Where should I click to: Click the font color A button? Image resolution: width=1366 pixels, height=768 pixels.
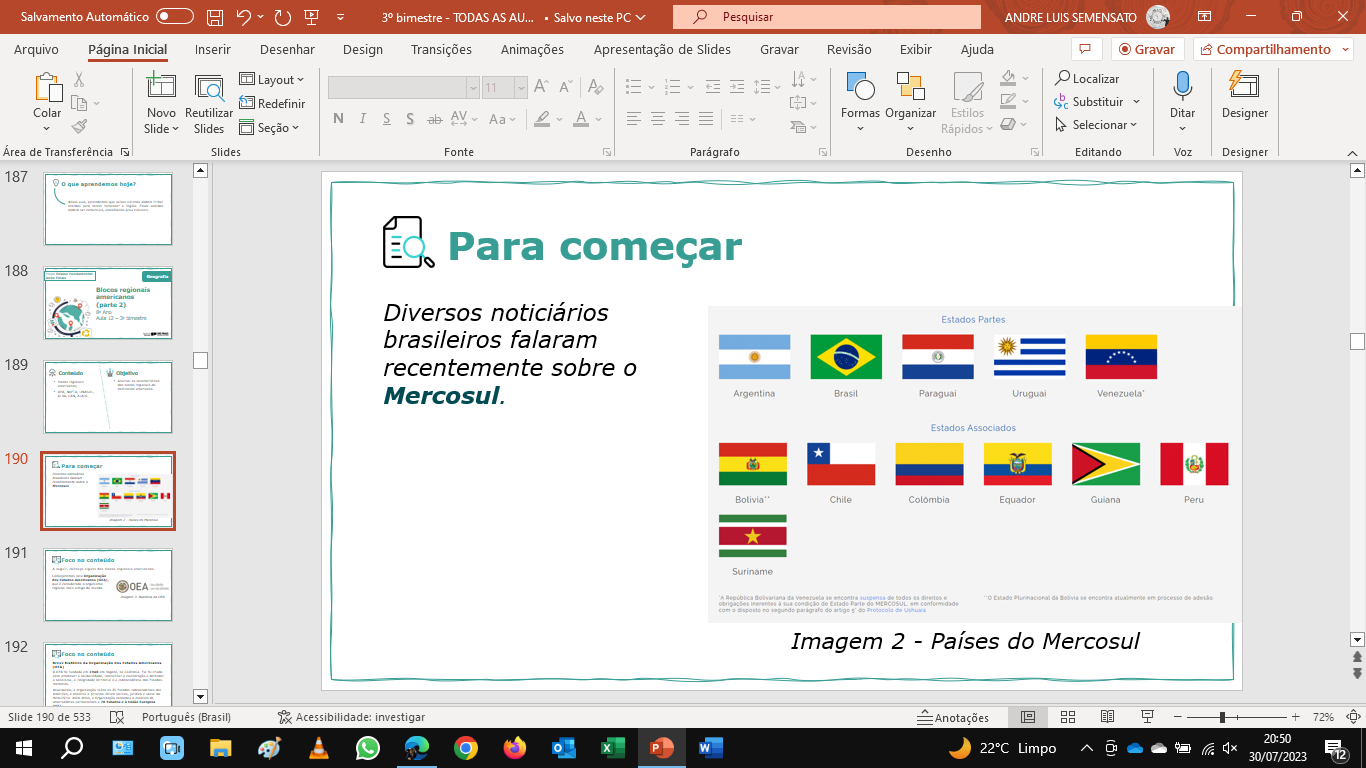point(581,119)
